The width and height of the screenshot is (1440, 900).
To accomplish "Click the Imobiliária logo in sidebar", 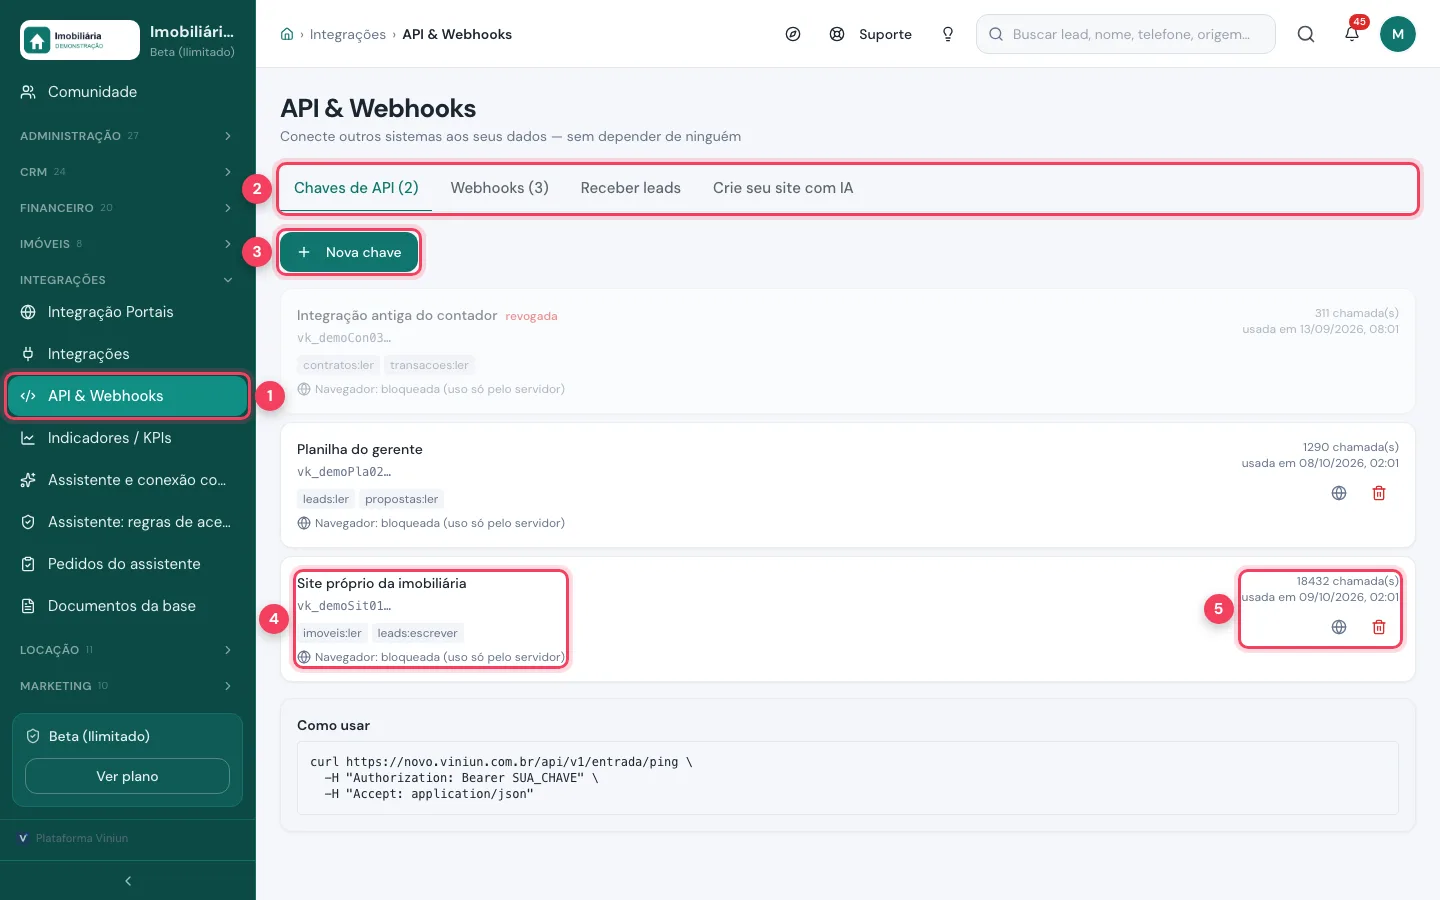I will tap(80, 40).
